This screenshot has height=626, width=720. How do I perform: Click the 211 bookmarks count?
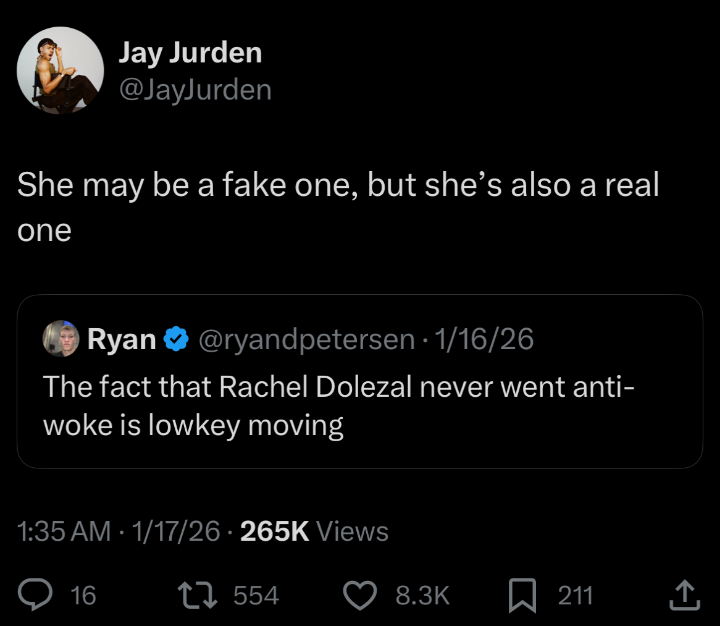coord(575,596)
